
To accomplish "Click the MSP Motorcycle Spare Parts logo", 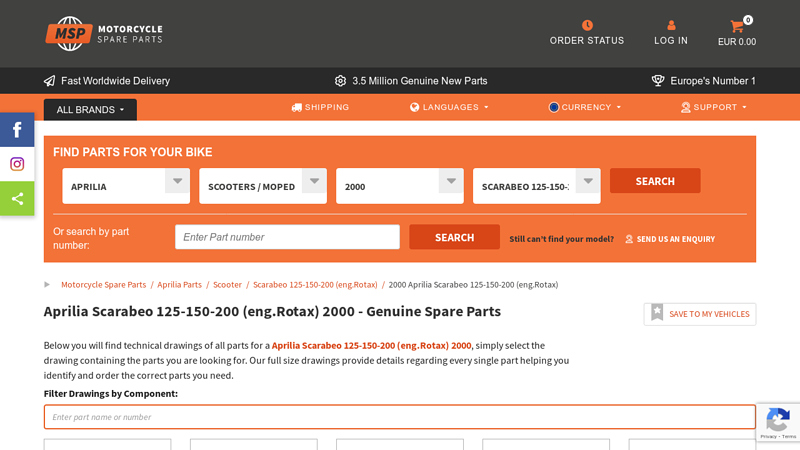I will [103, 33].
